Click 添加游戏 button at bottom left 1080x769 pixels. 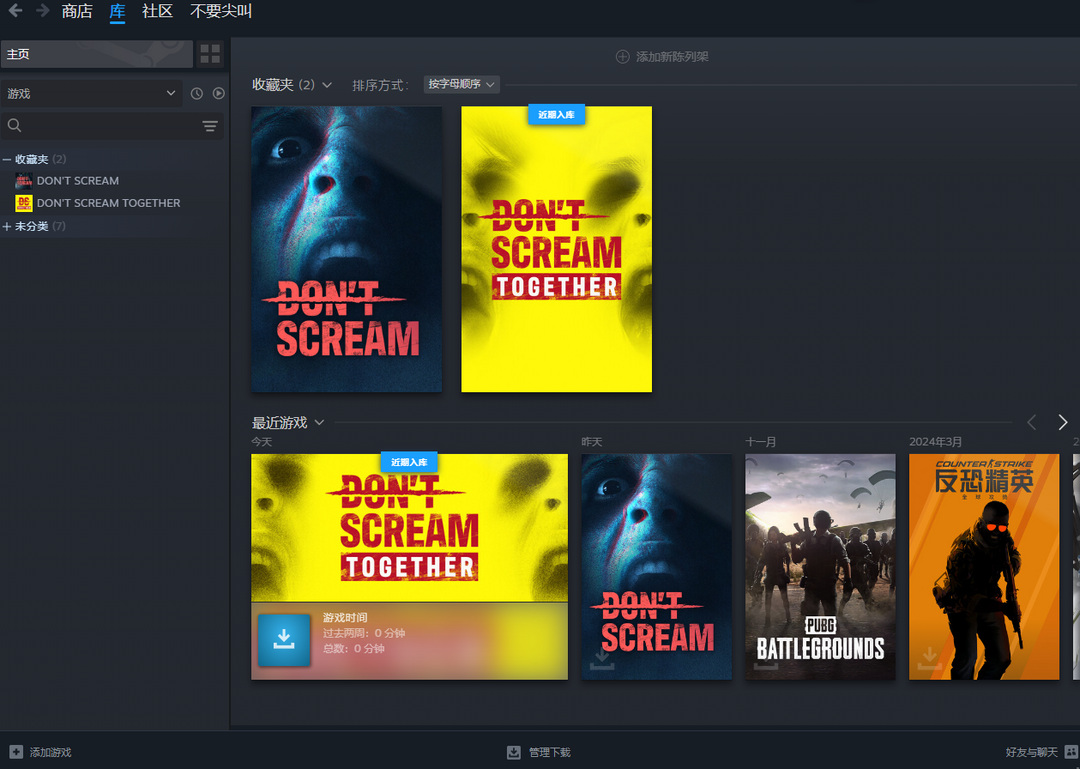click(x=41, y=752)
